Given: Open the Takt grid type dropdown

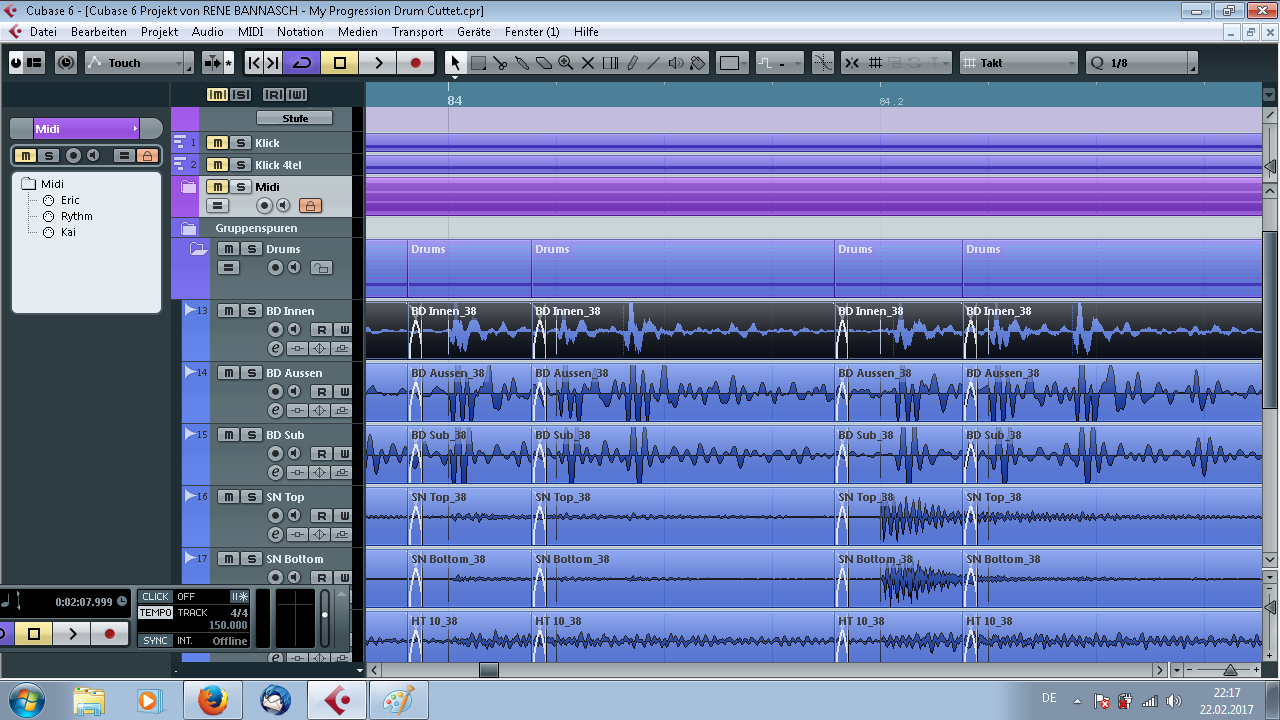Looking at the screenshot, I should coord(1019,63).
